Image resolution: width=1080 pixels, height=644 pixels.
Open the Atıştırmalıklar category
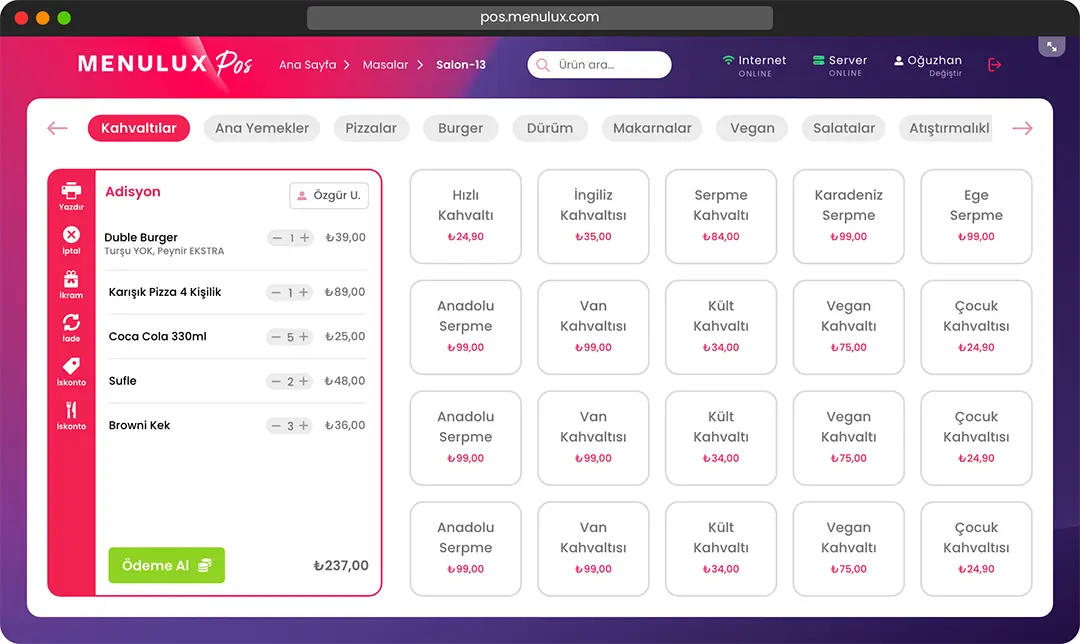click(x=946, y=128)
